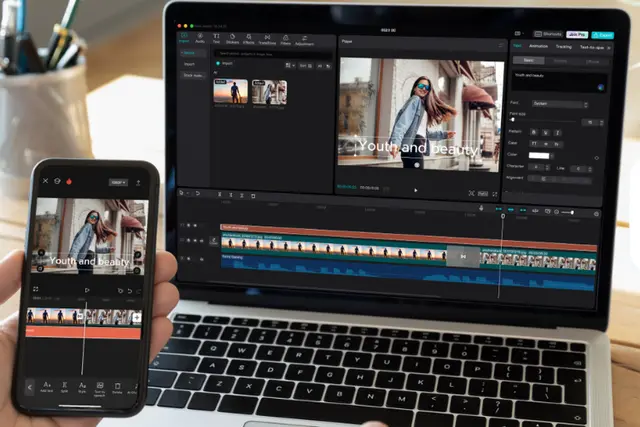Open the Text tab in top toolbar
Viewport: 640px width, 427px height.
point(216,38)
